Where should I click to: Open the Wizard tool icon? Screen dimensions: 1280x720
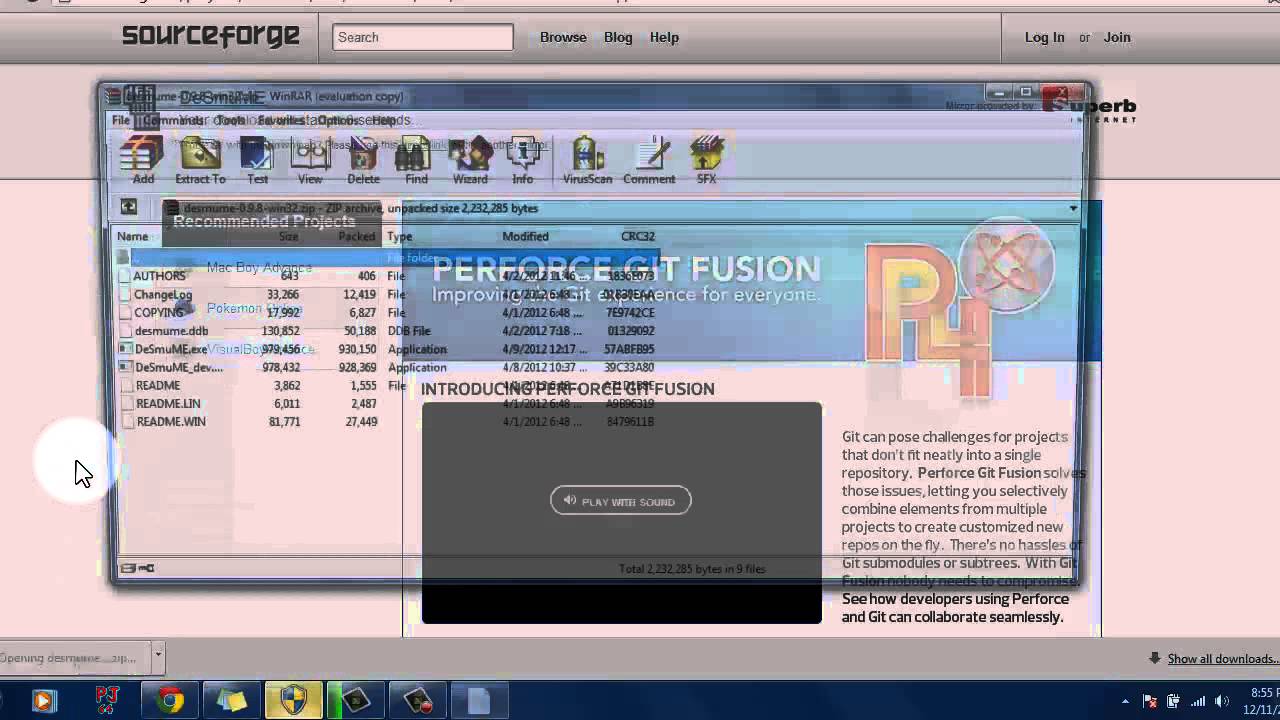470,160
